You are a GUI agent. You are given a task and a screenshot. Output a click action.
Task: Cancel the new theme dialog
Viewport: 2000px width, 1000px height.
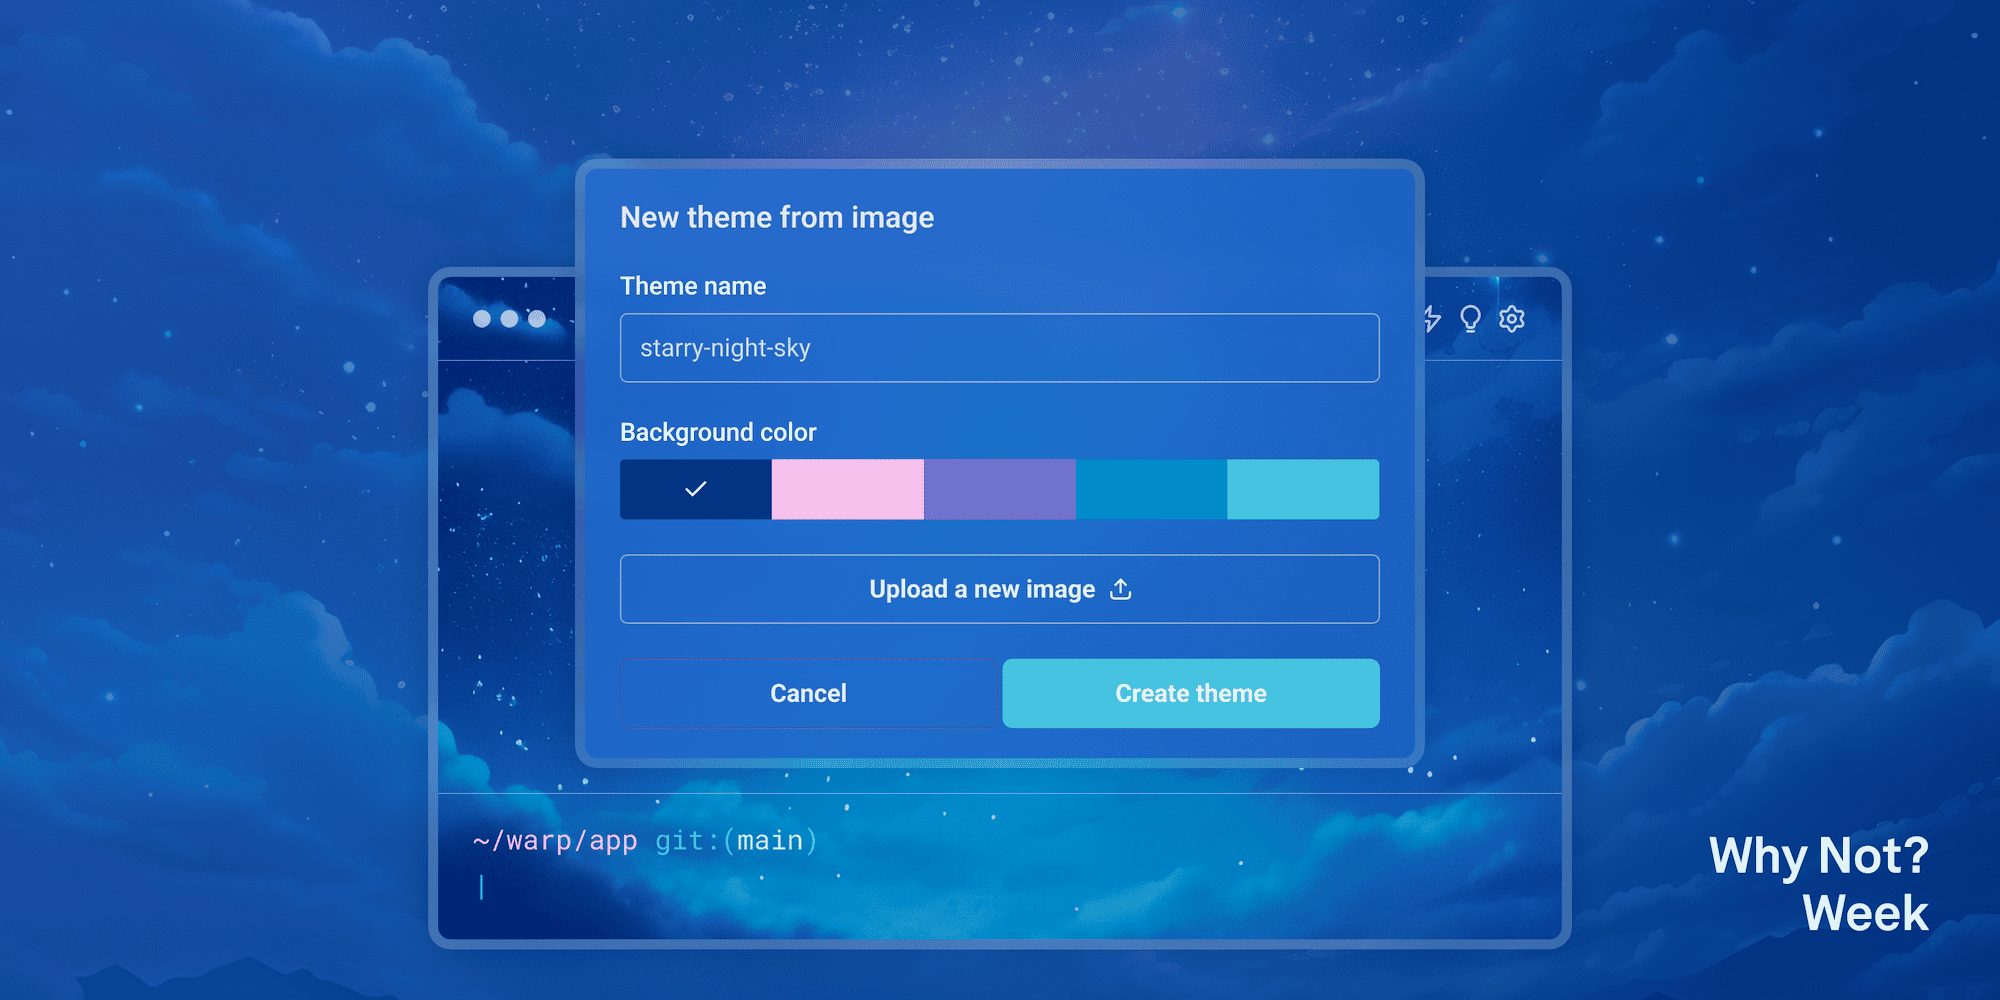pos(808,693)
